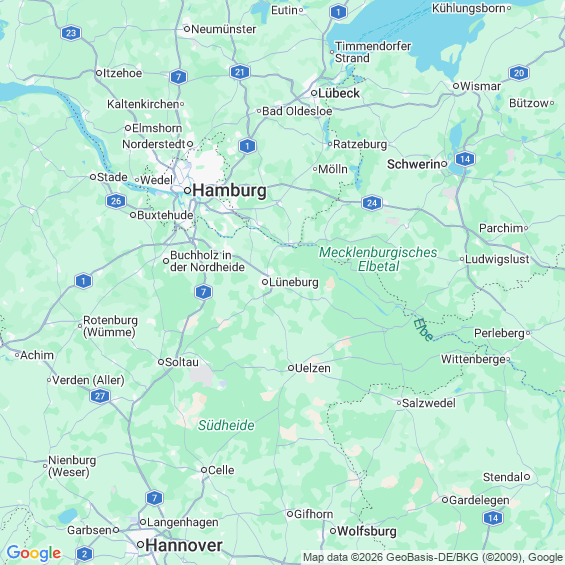Open the Google logo link
This screenshot has height=565, width=565.
(34, 553)
